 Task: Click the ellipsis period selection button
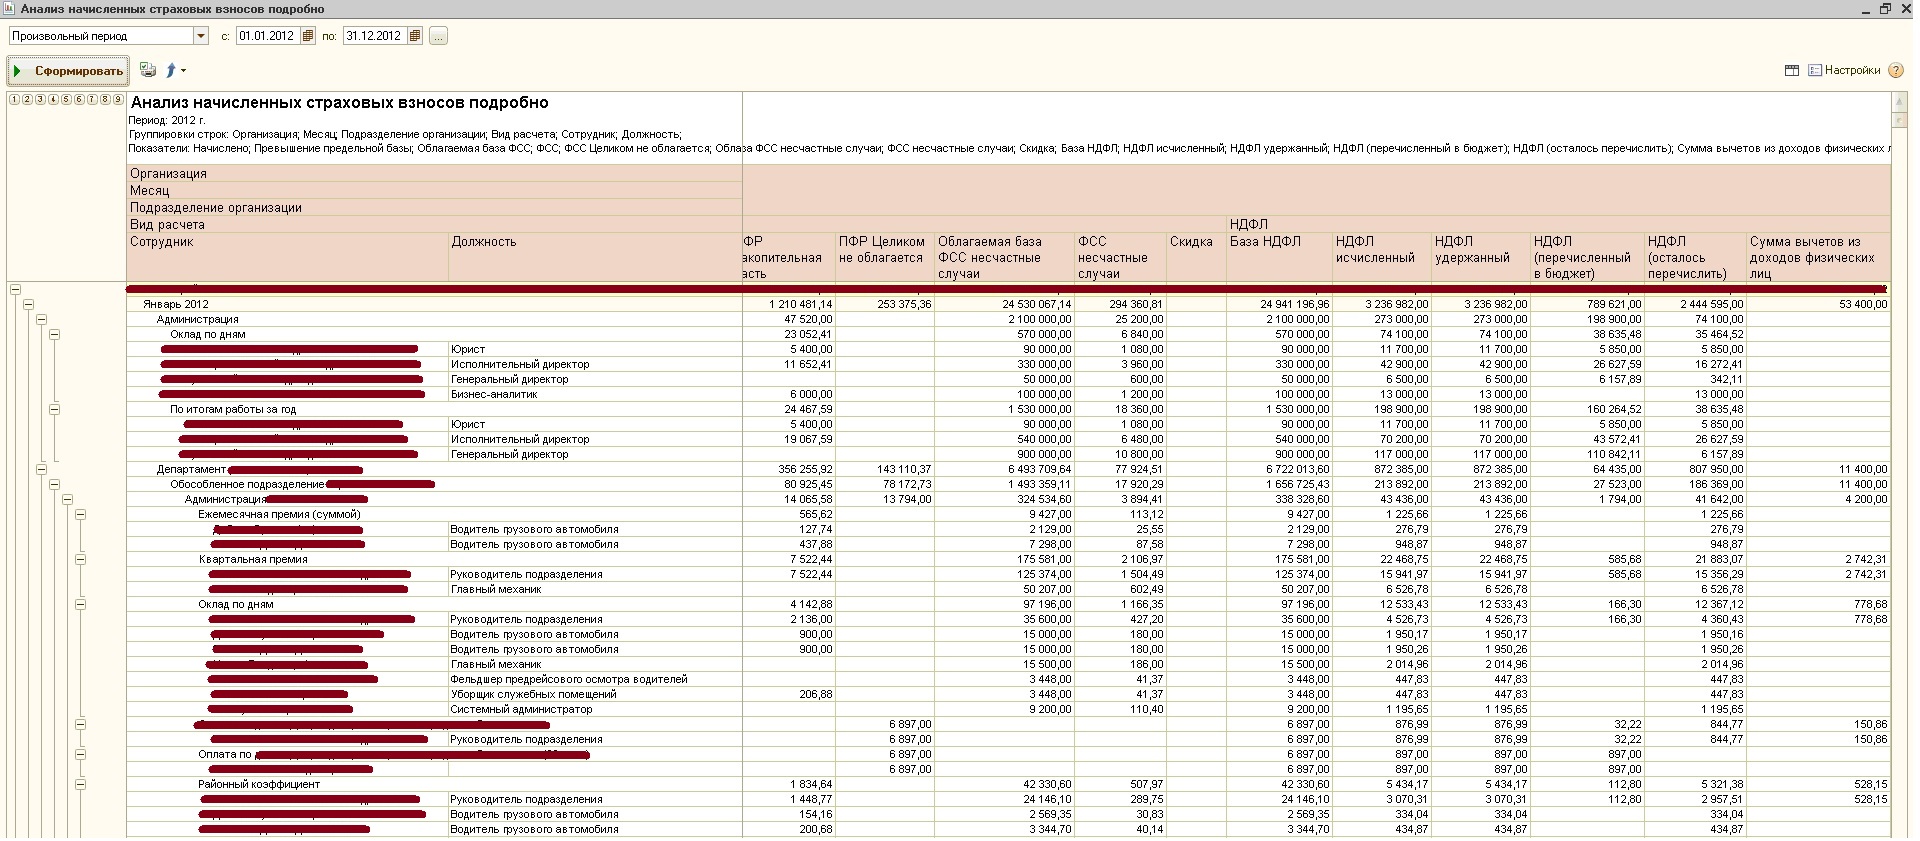(438, 36)
